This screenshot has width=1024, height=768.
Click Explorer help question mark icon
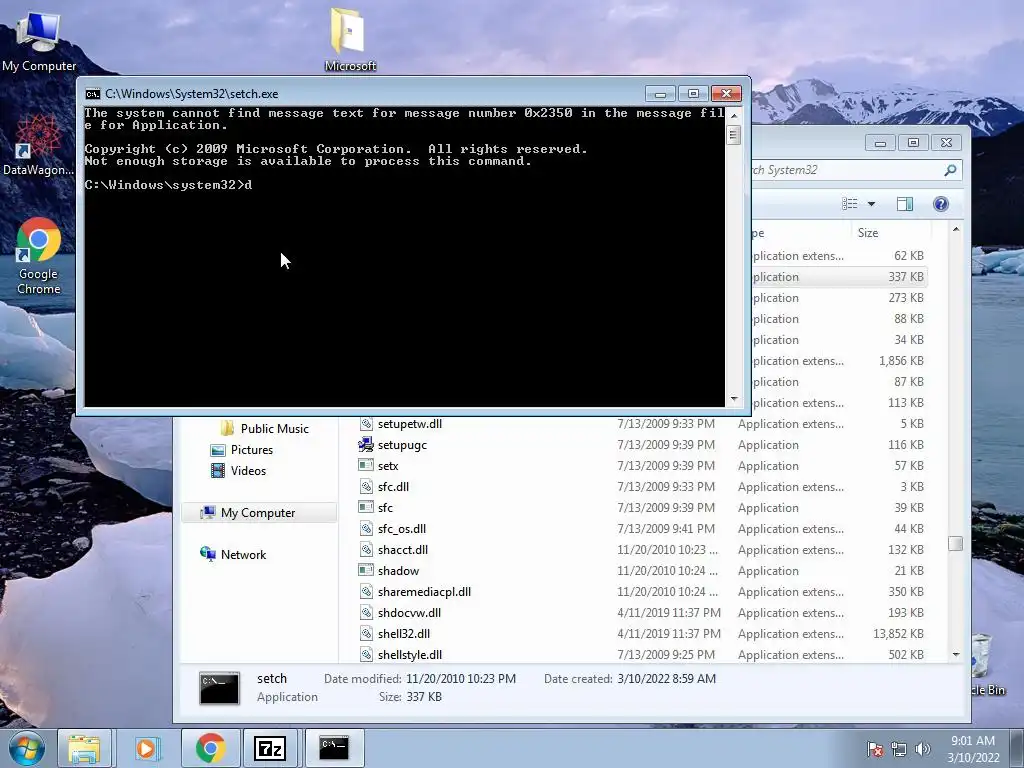click(940, 204)
